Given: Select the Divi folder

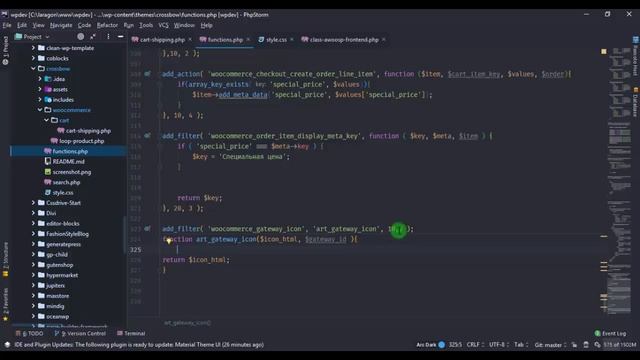Looking at the screenshot, I should pos(51,213).
